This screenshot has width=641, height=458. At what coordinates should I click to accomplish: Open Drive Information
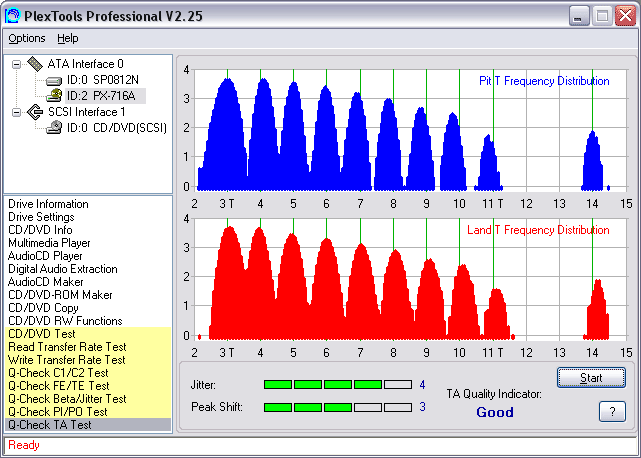(48, 204)
